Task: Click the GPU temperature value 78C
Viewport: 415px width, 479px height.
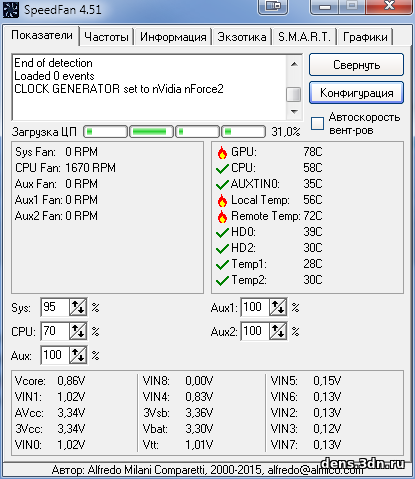Action: click(313, 152)
